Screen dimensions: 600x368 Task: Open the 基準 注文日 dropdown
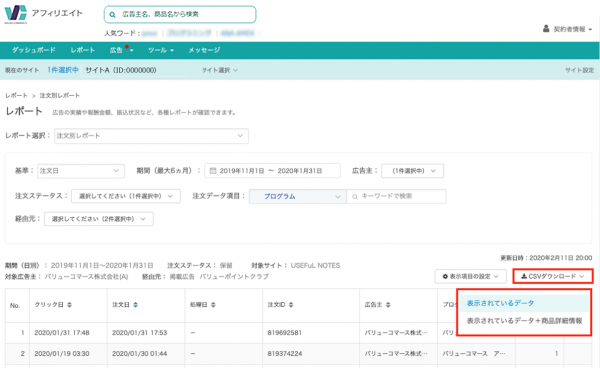pos(81,171)
